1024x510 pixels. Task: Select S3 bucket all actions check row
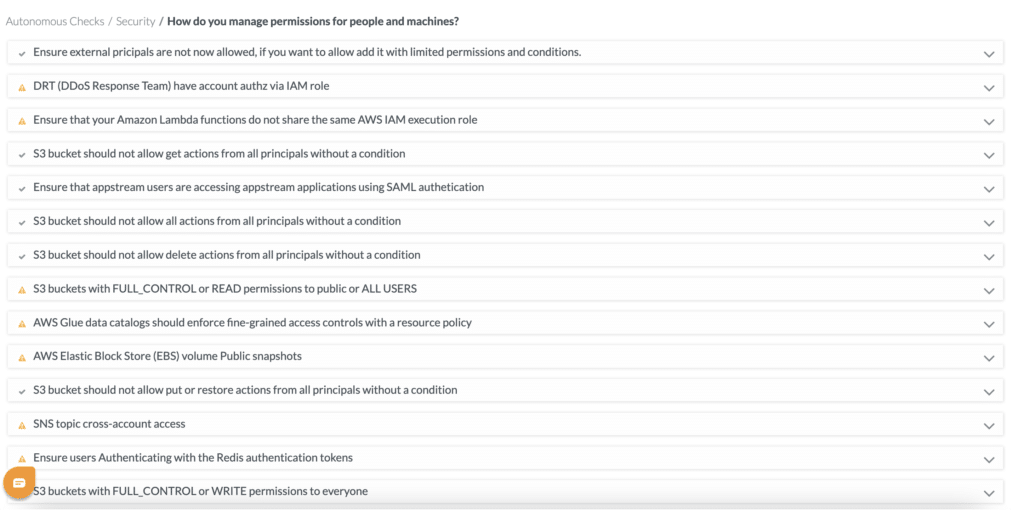tap(217, 221)
